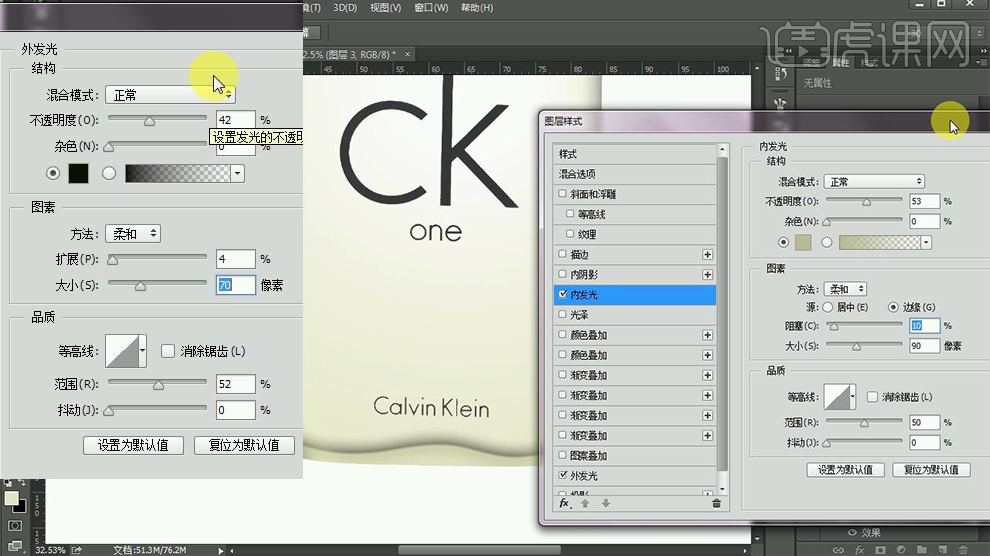
Task: Toggle Quick Mask mode in toolbox
Action: [15, 526]
